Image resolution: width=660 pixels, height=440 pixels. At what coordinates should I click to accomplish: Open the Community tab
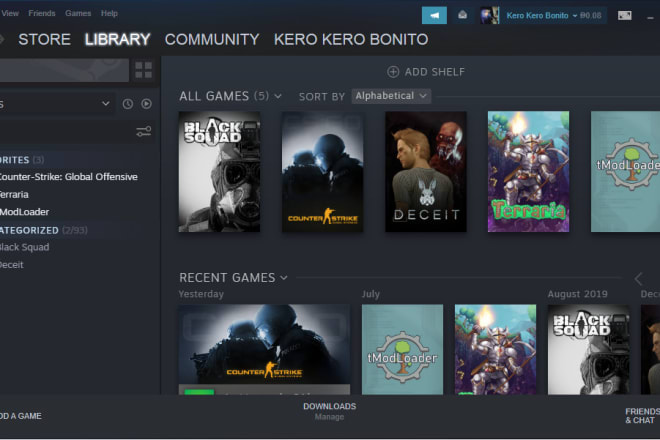pos(212,40)
